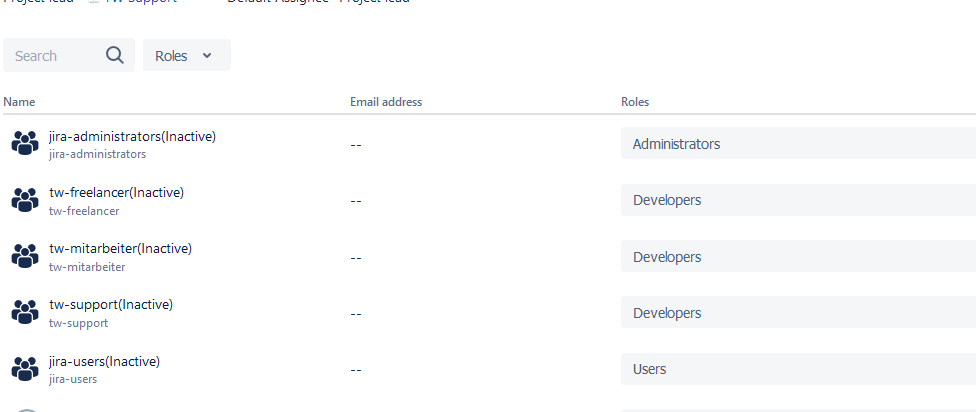The width and height of the screenshot is (976, 412).
Task: Click the grey tw-freelancer subtitle text
Action: (84, 211)
